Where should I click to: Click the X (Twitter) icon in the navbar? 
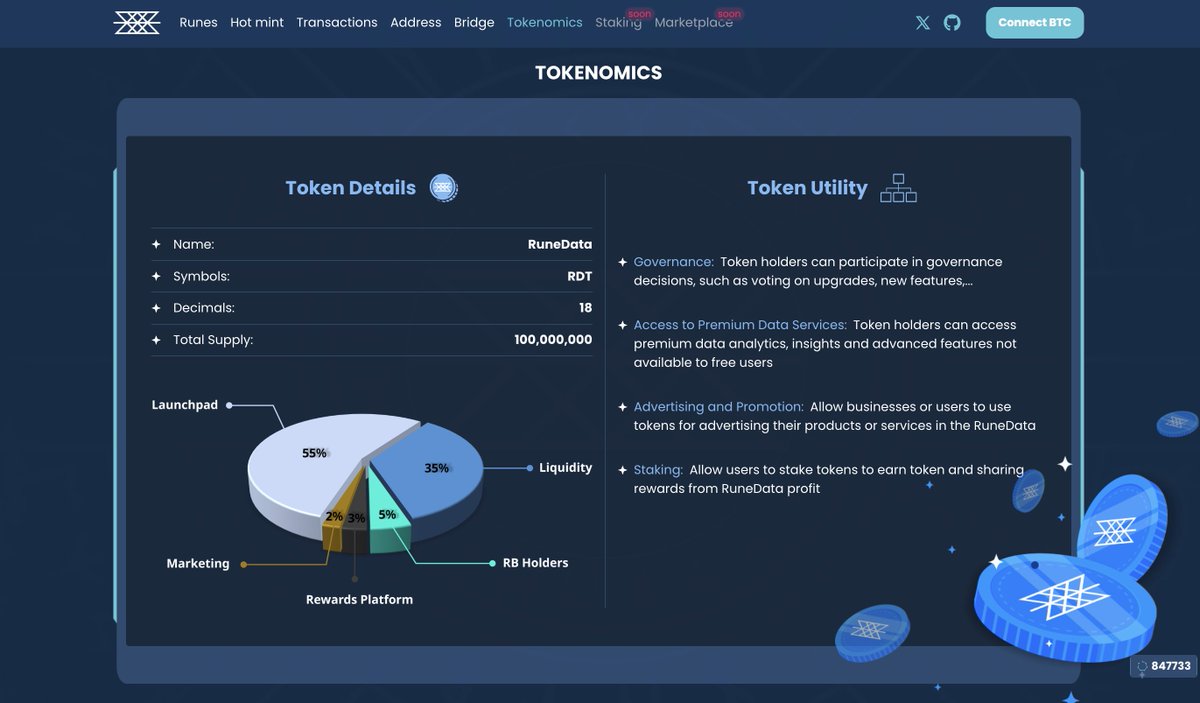(x=922, y=22)
